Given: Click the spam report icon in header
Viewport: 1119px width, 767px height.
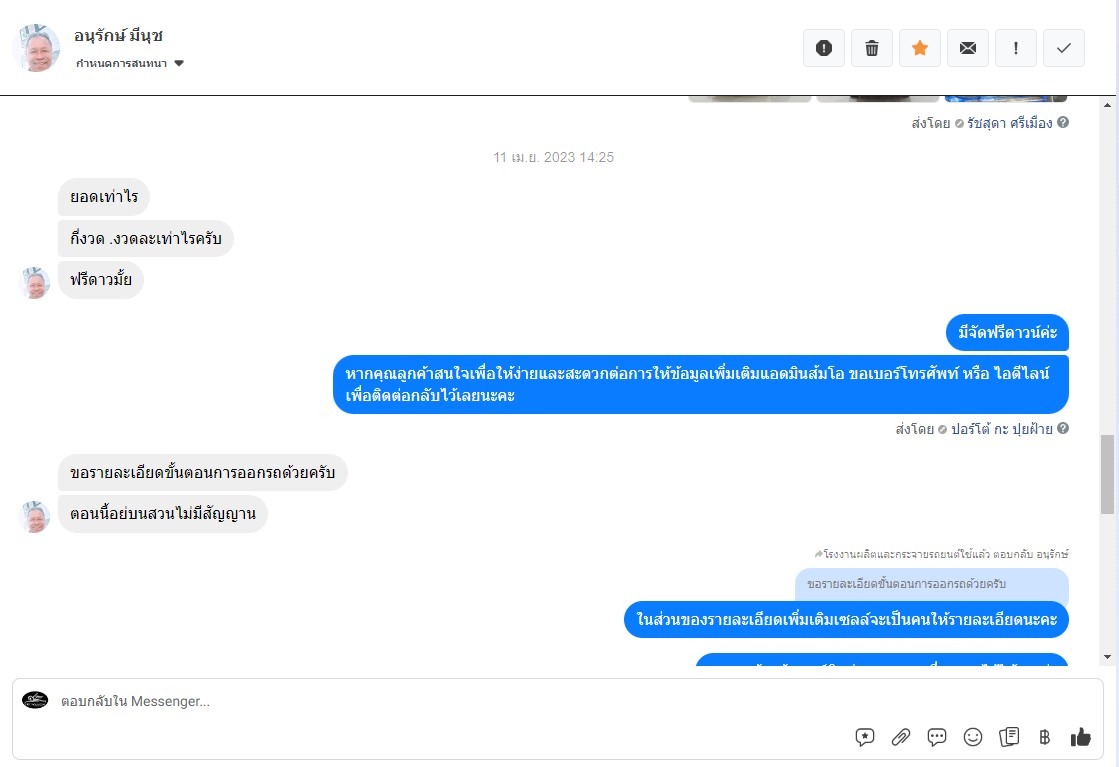Looking at the screenshot, I should (x=824, y=48).
